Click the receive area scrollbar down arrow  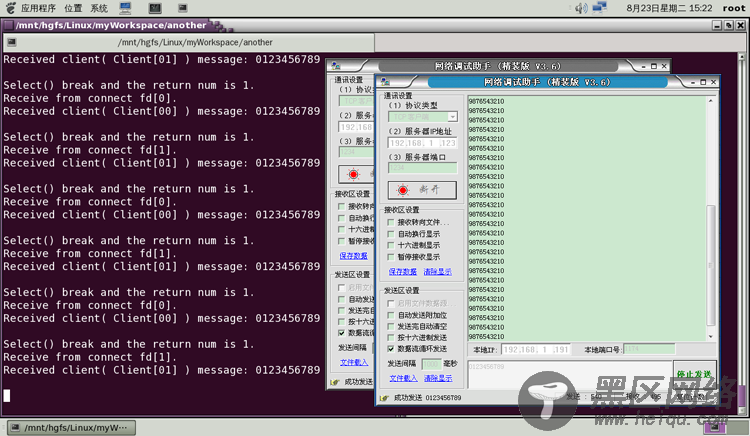[x=710, y=337]
